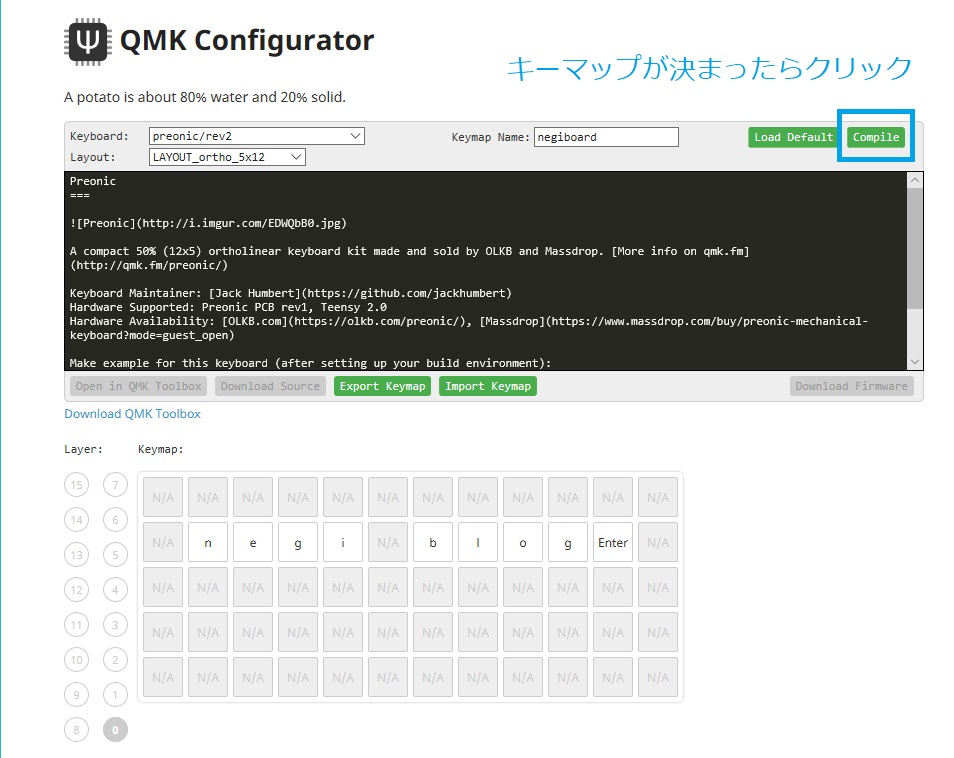954x758 pixels.
Task: Click the green Compile button
Action: click(x=876, y=137)
